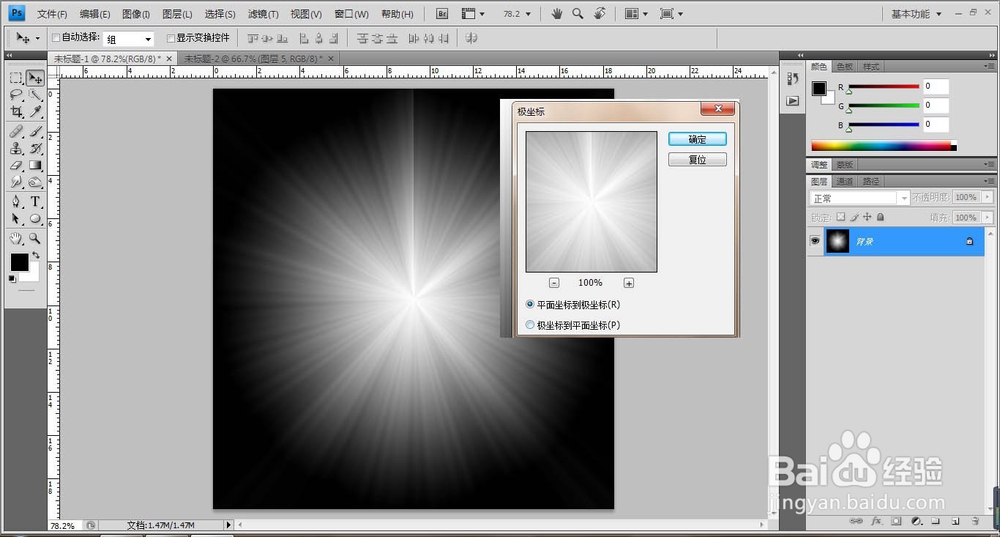Image resolution: width=1000 pixels, height=537 pixels.
Task: Select the Magic Wand tool
Action: coord(35,96)
